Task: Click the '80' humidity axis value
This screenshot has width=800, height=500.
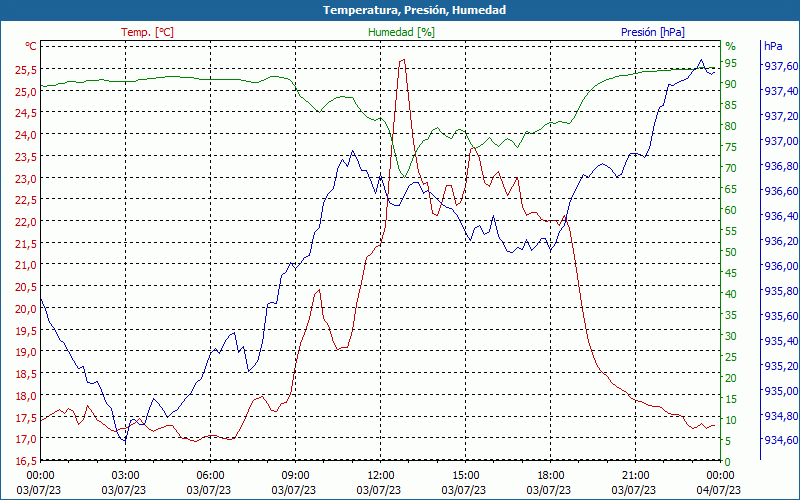Action: point(731,126)
